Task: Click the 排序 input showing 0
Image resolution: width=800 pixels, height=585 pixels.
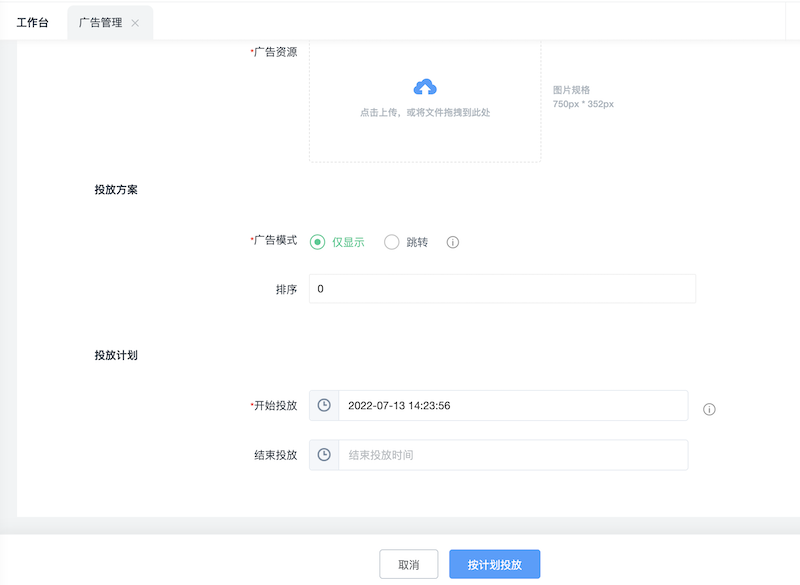Action: tap(500, 288)
